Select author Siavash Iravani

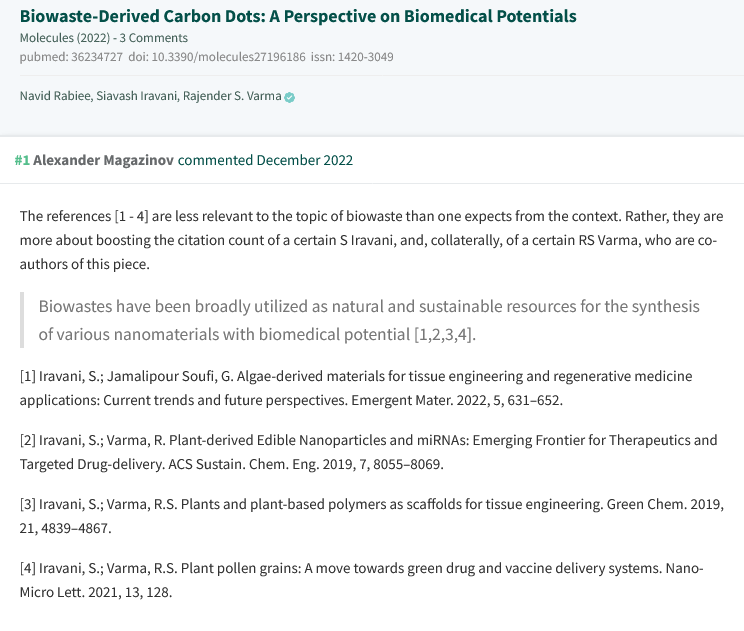(139, 96)
